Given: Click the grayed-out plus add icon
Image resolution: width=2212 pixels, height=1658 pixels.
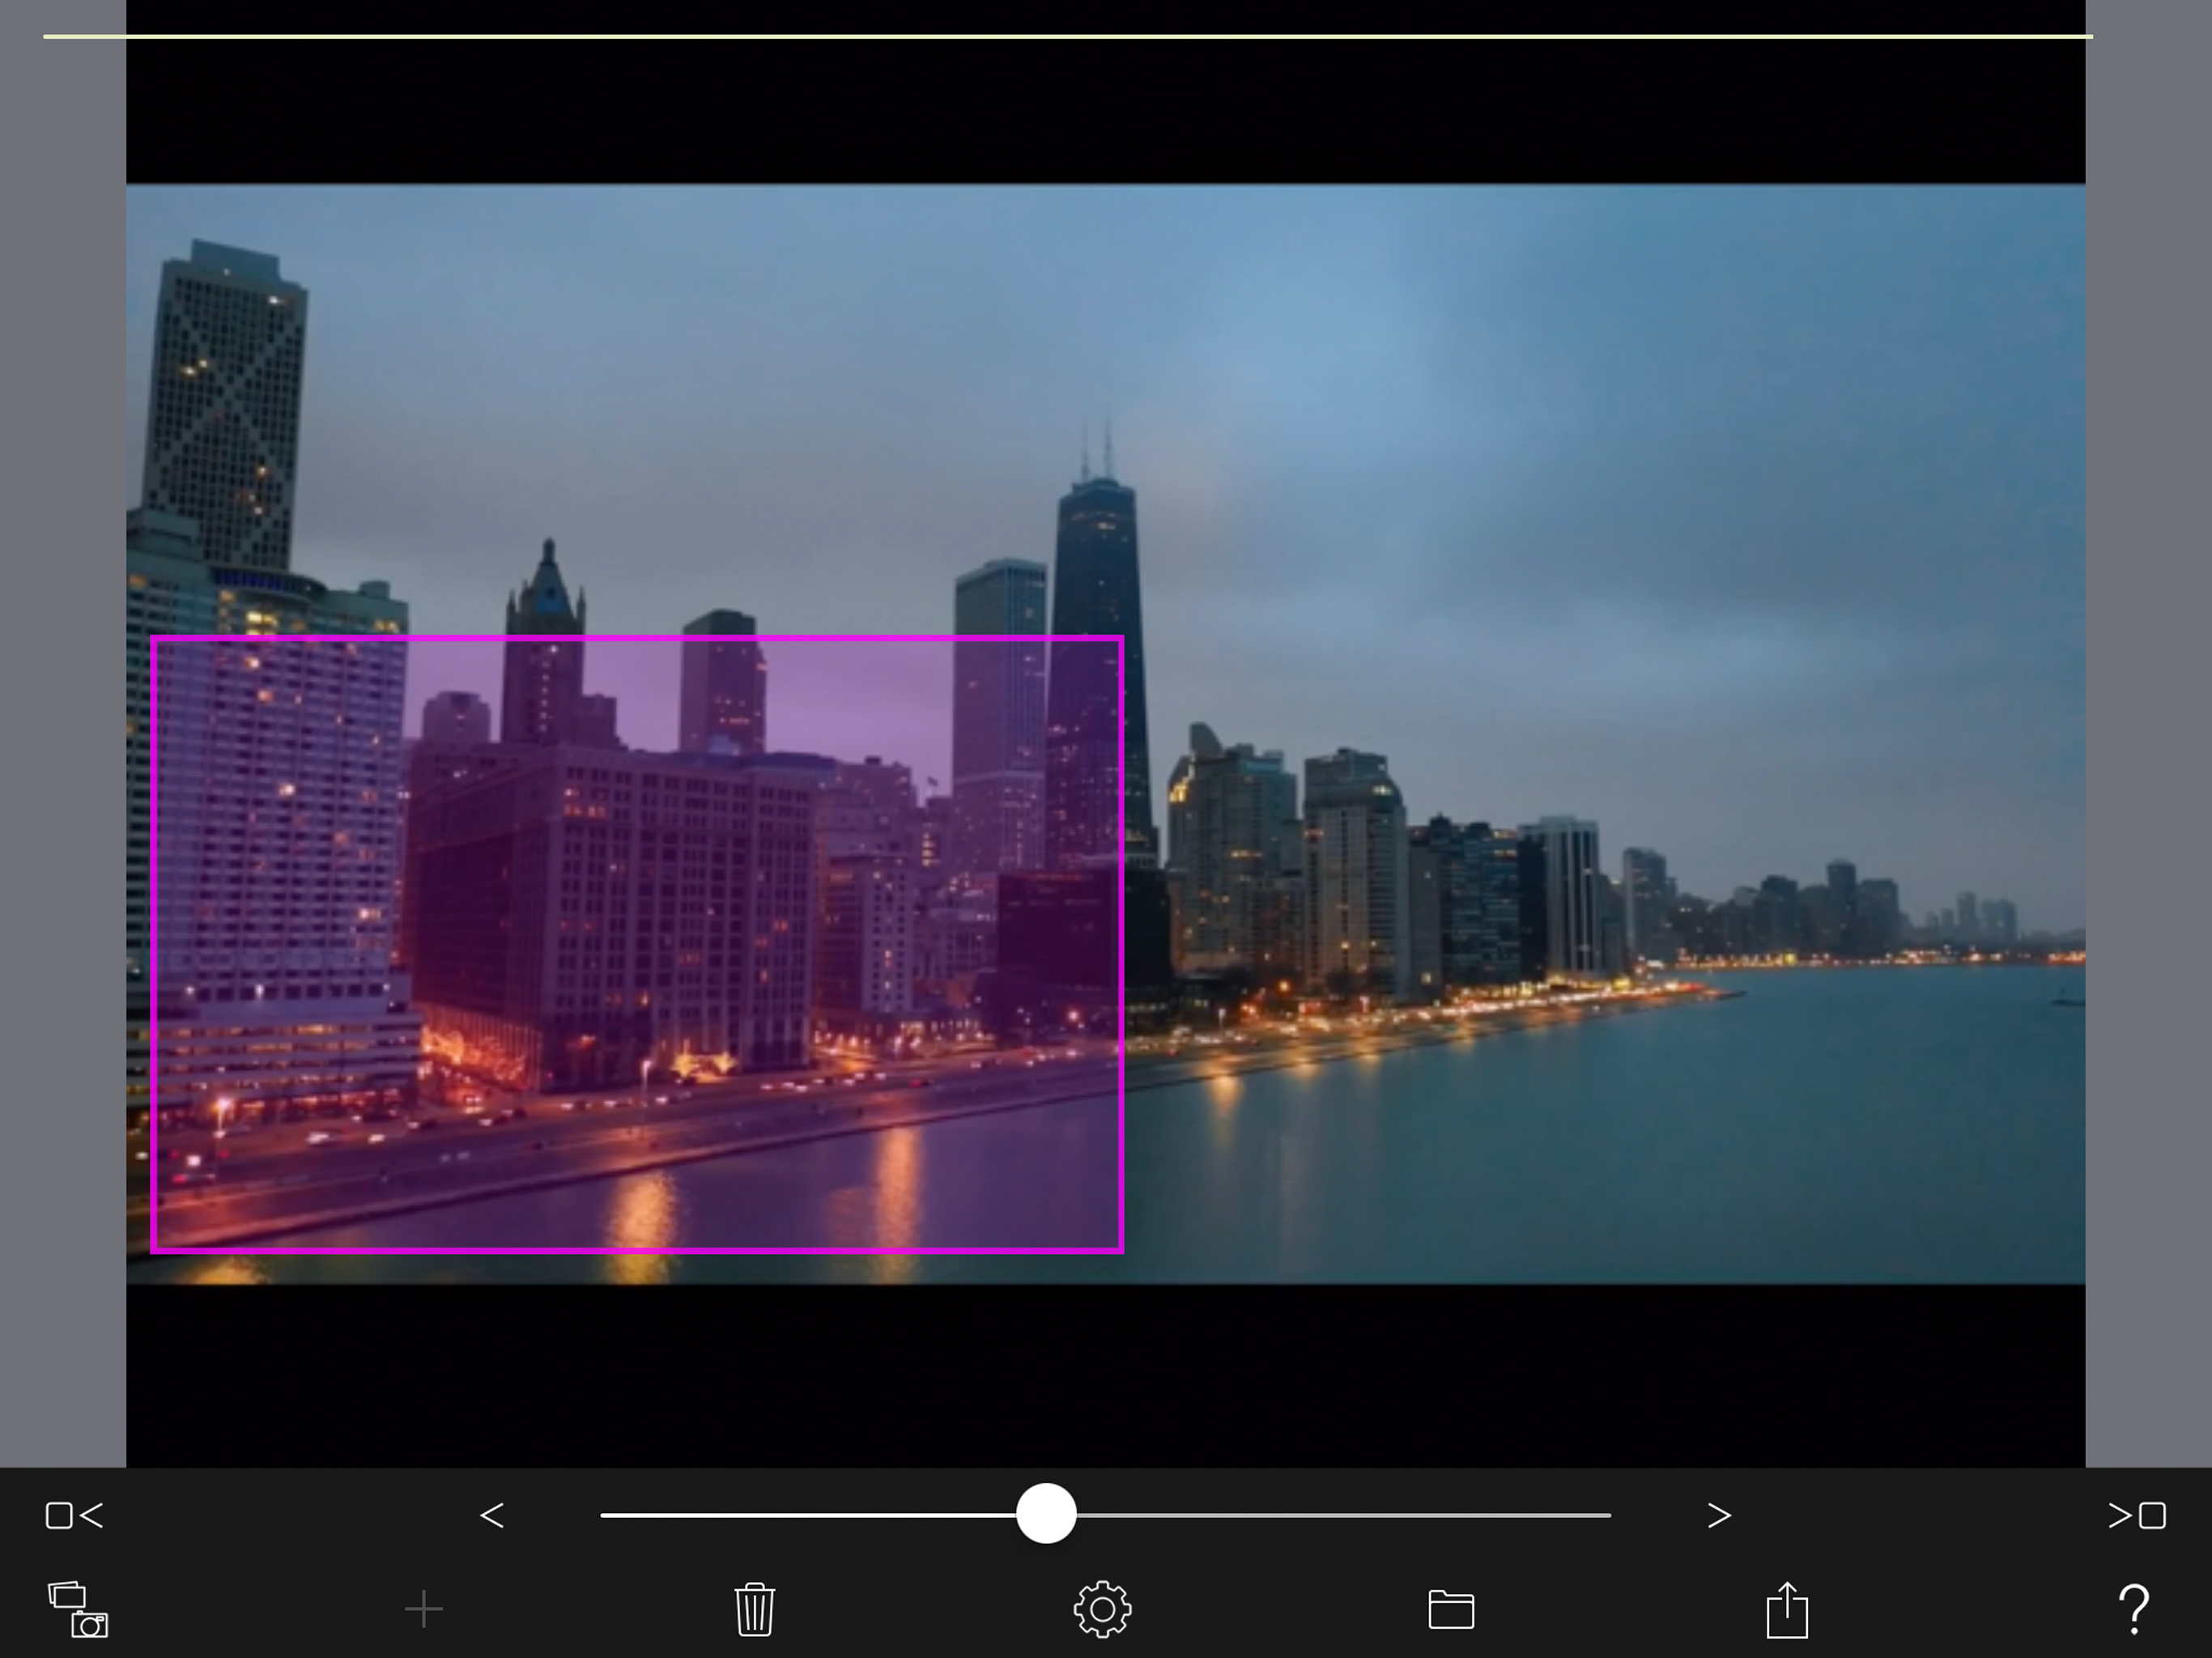Looking at the screenshot, I should pos(423,1609).
